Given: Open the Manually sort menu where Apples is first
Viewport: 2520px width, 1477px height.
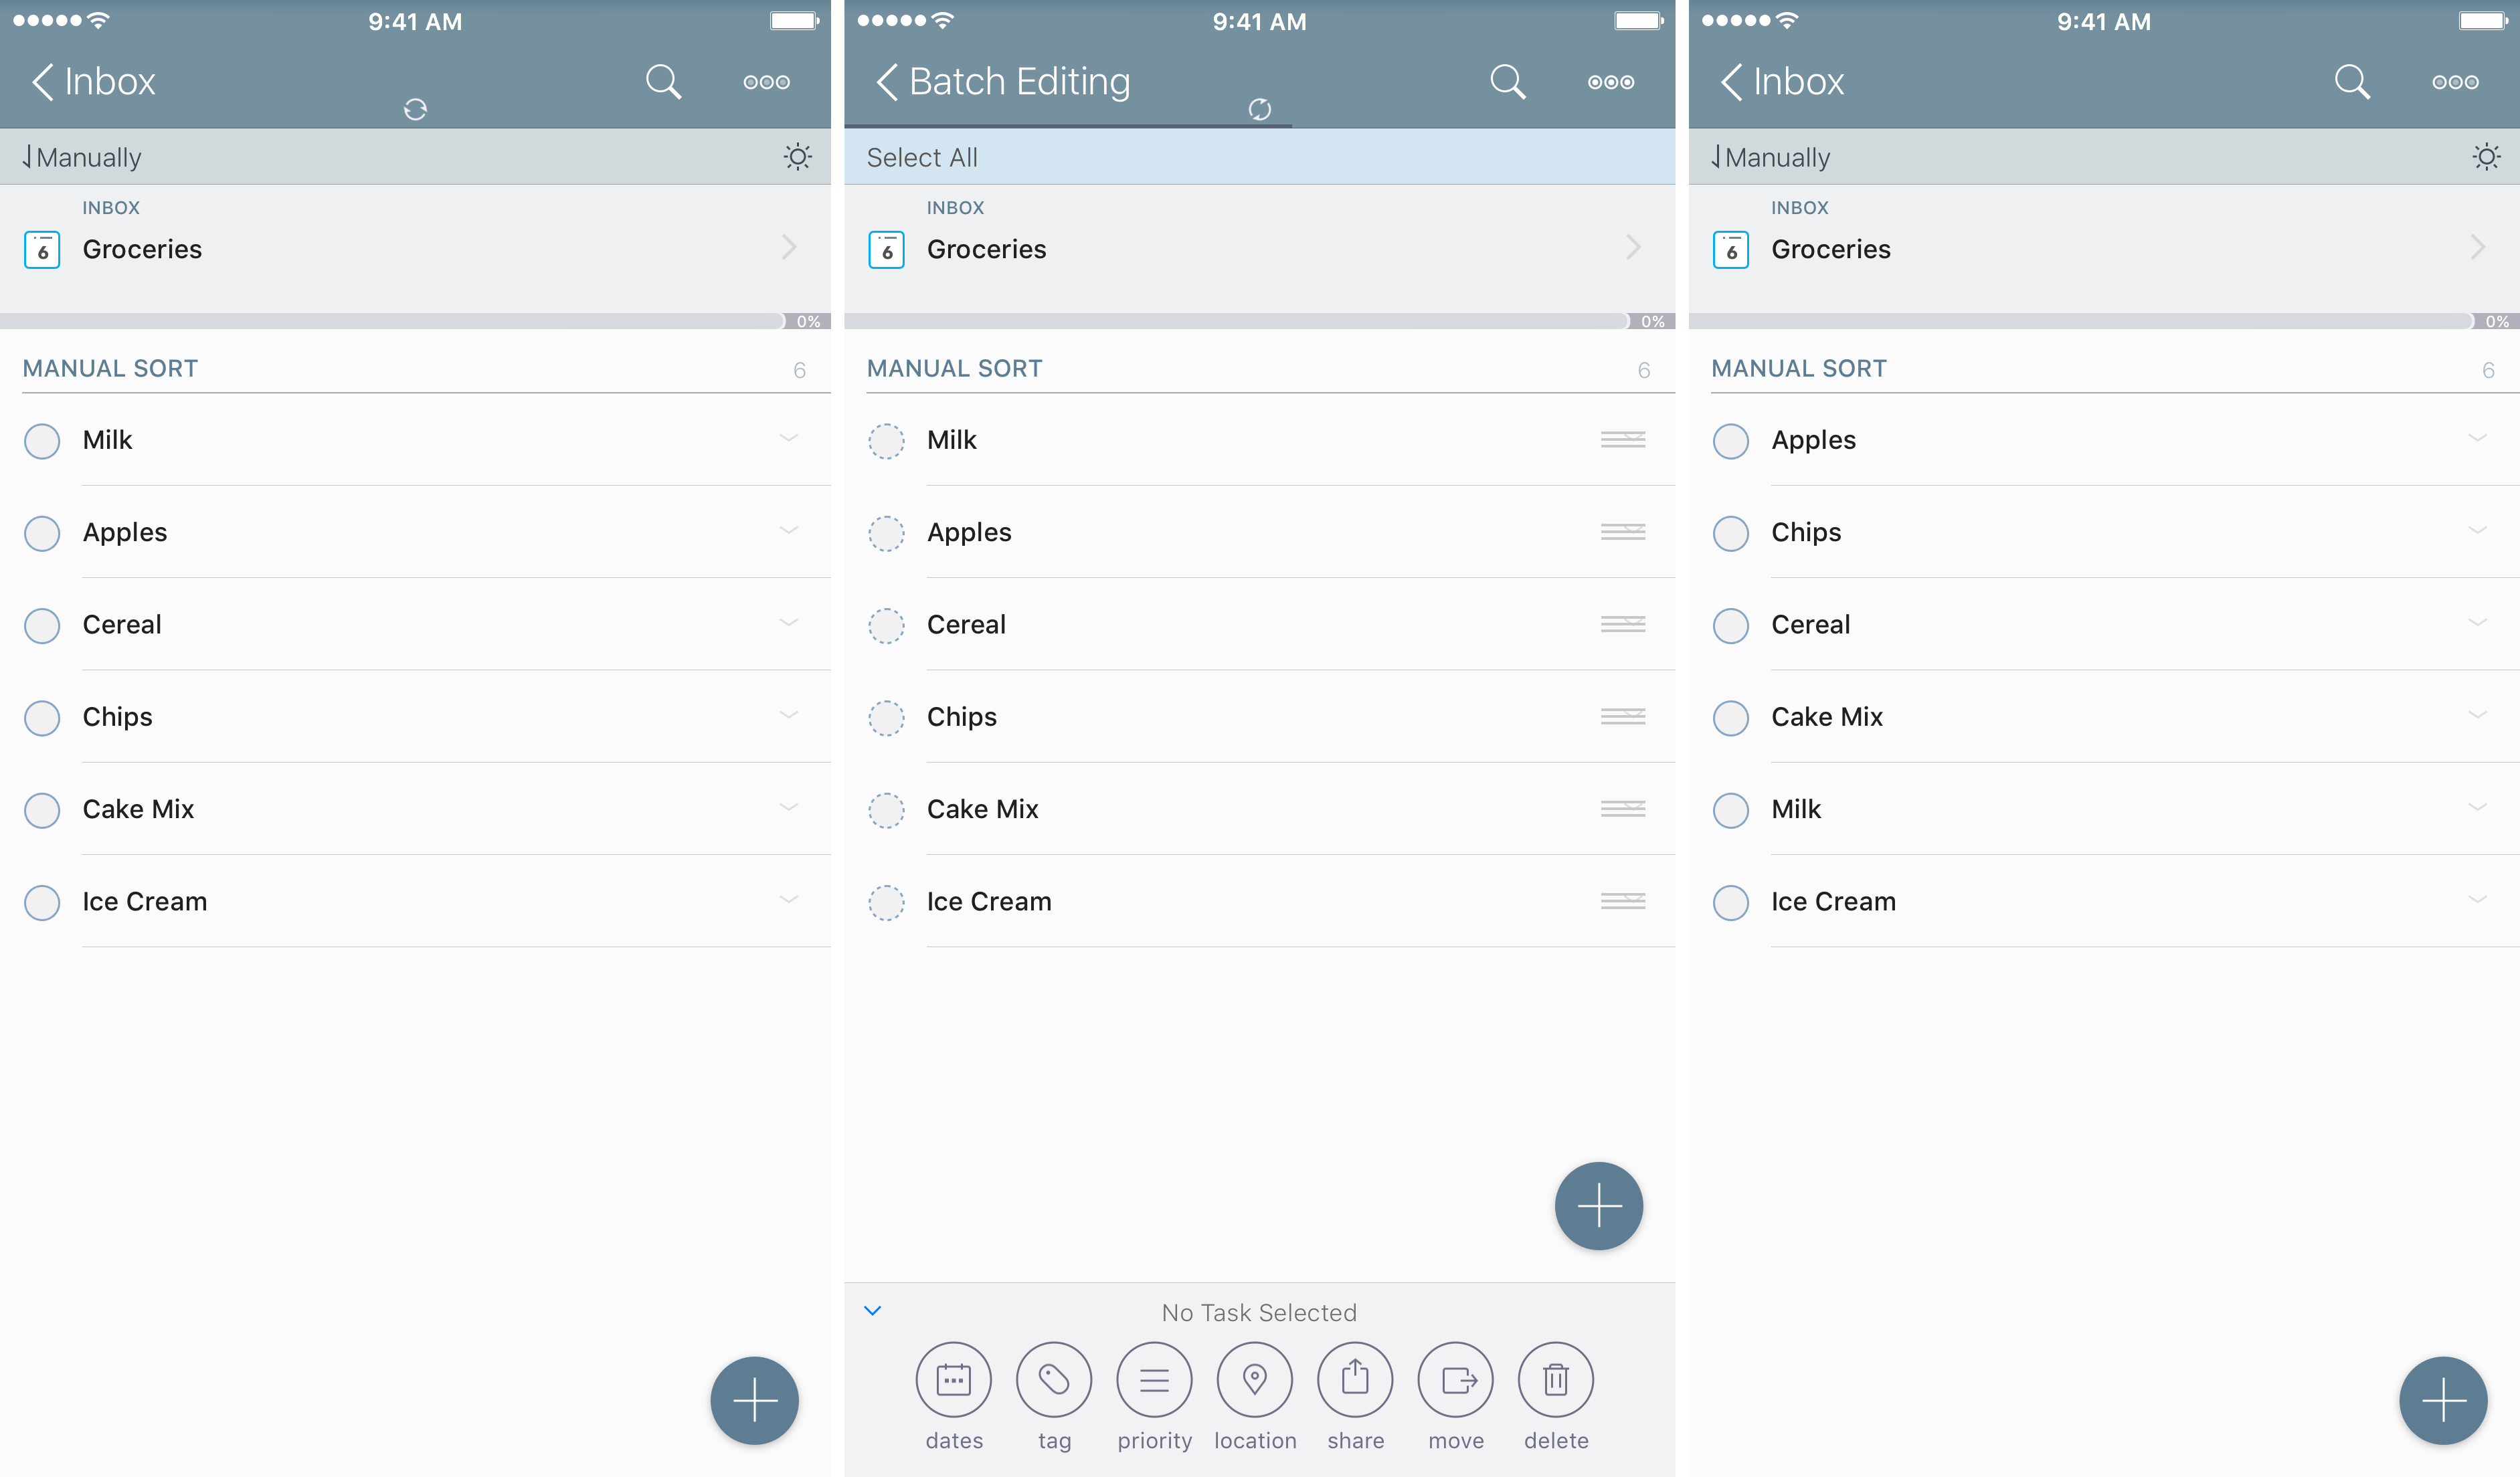Looking at the screenshot, I should pos(1770,157).
